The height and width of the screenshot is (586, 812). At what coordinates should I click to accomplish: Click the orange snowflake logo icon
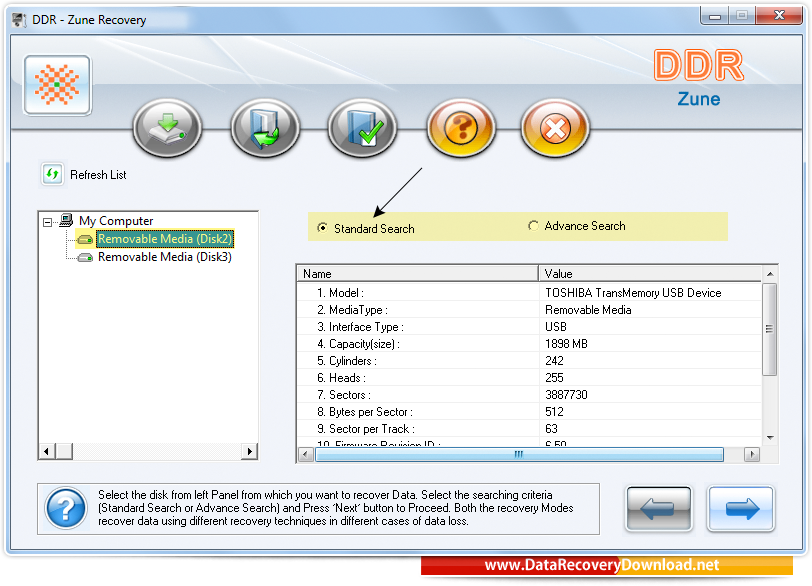[57, 85]
